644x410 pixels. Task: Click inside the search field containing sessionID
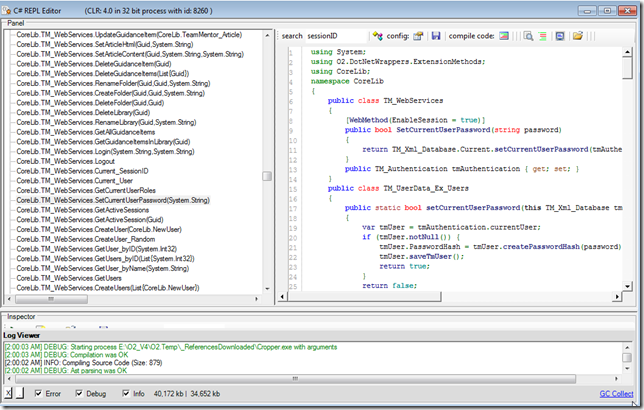click(x=336, y=36)
